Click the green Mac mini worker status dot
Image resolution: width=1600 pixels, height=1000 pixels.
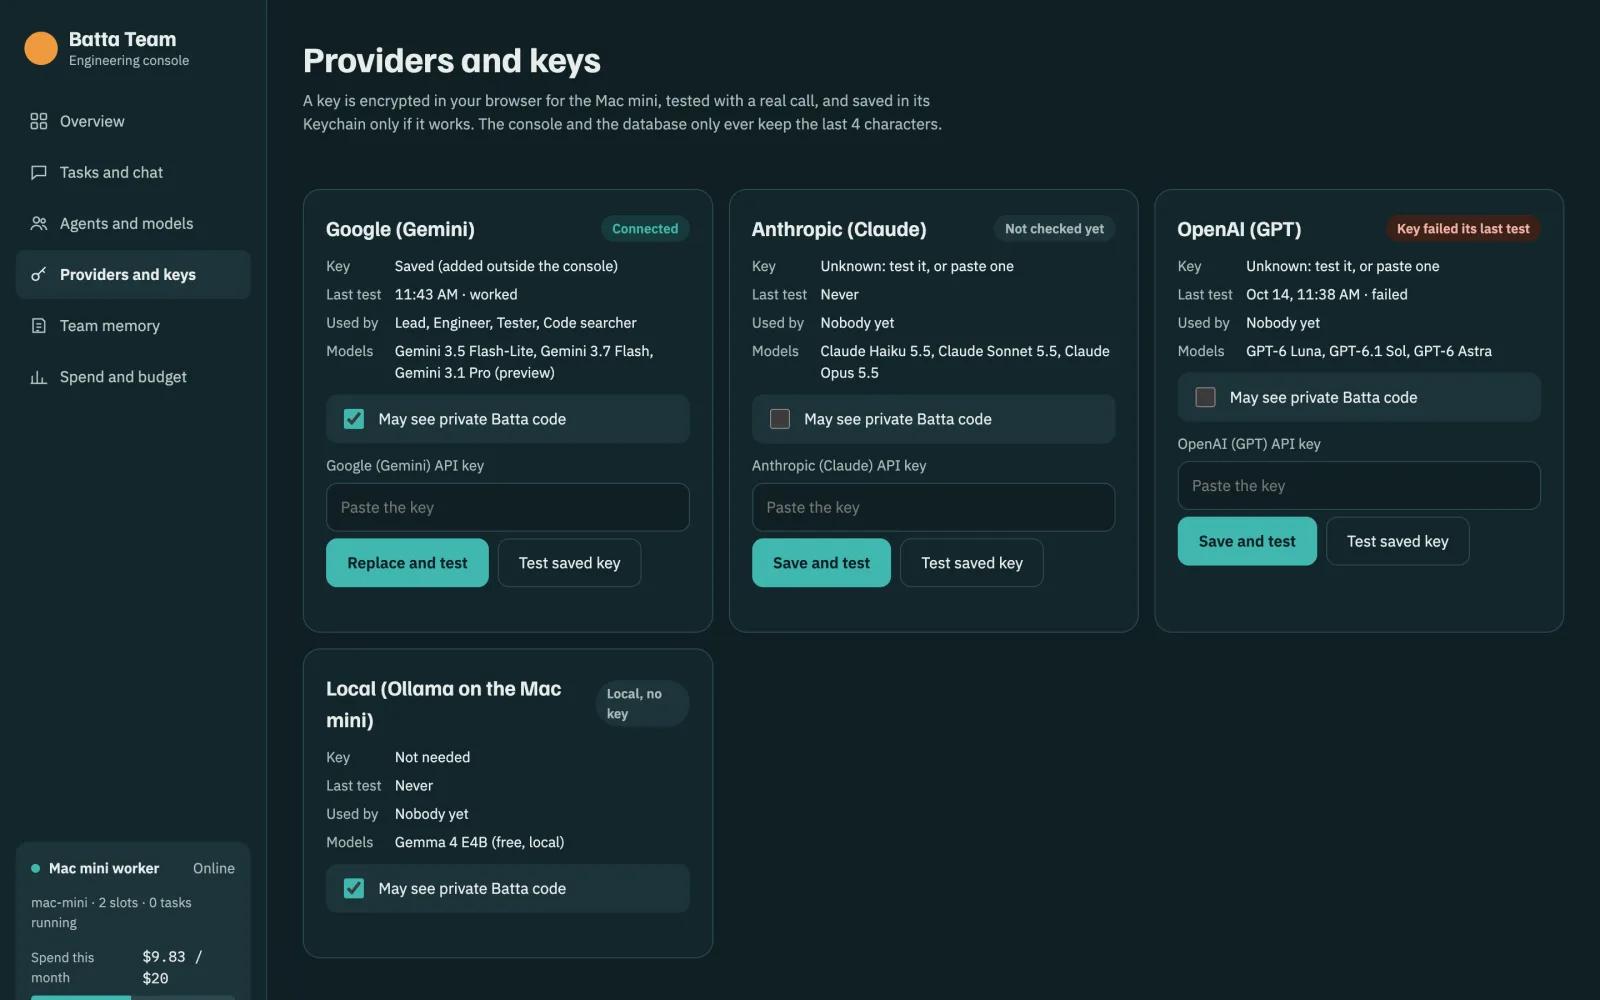click(x=36, y=868)
